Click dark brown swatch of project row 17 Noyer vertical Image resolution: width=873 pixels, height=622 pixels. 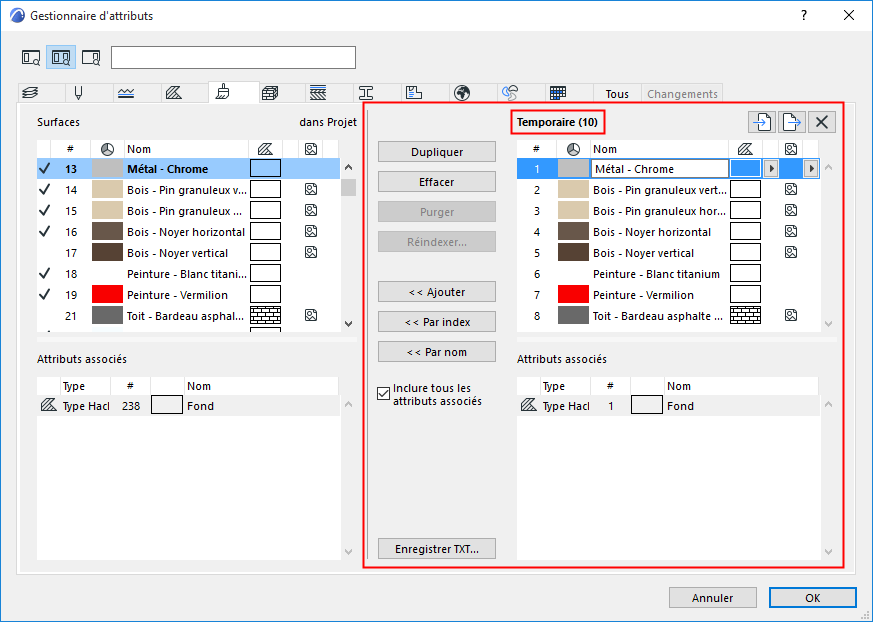click(107, 253)
